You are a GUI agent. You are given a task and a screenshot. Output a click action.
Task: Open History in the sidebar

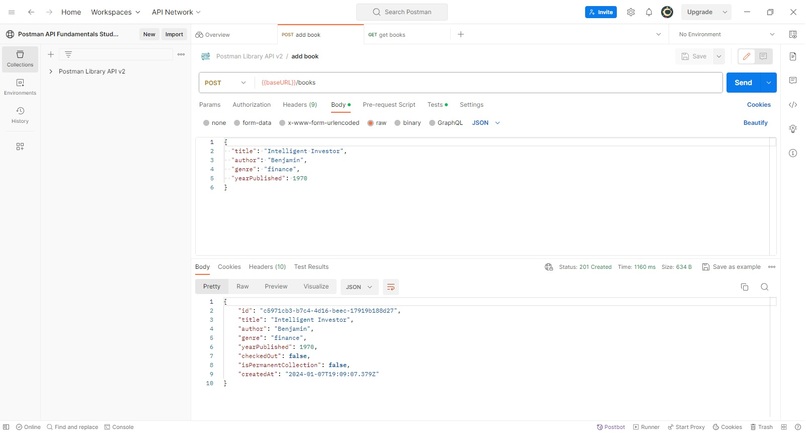point(20,115)
